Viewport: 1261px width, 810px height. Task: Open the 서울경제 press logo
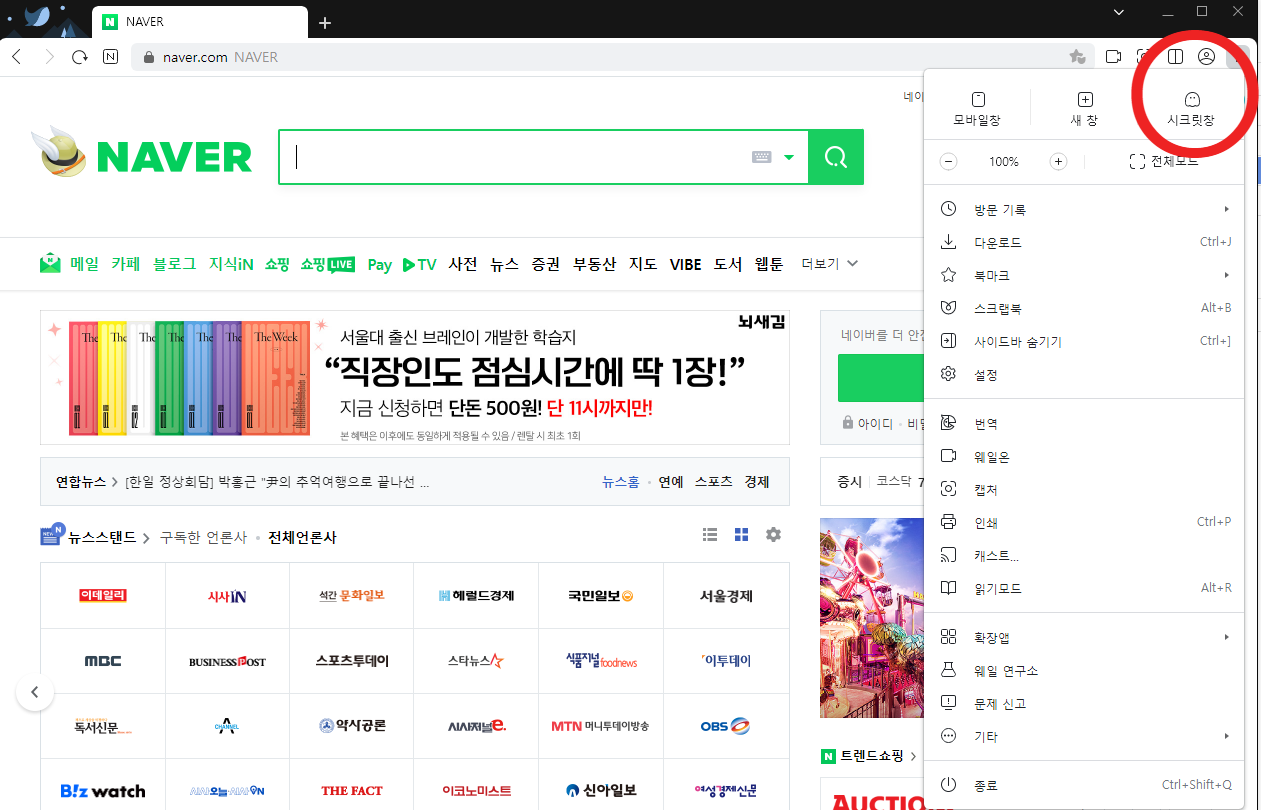pos(726,596)
